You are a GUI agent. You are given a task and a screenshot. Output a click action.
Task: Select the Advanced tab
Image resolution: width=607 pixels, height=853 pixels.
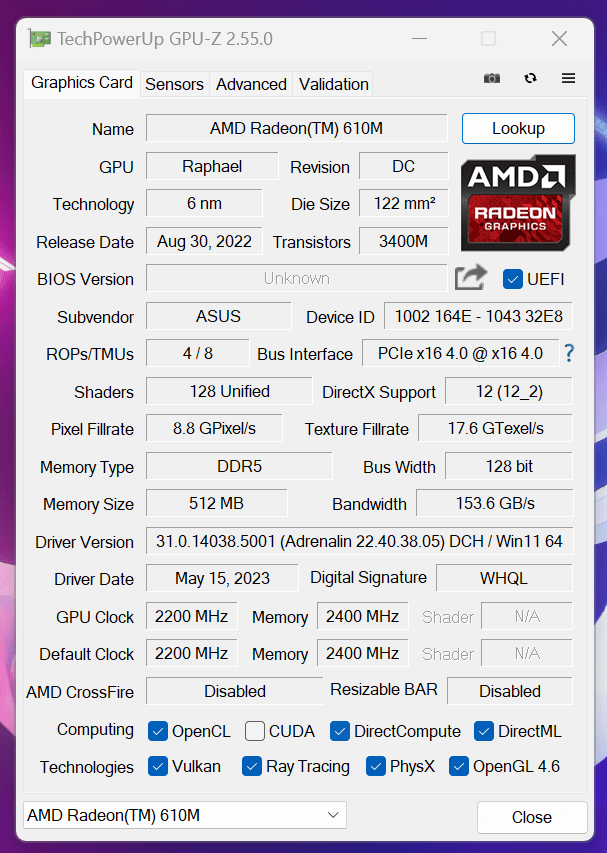tap(251, 84)
